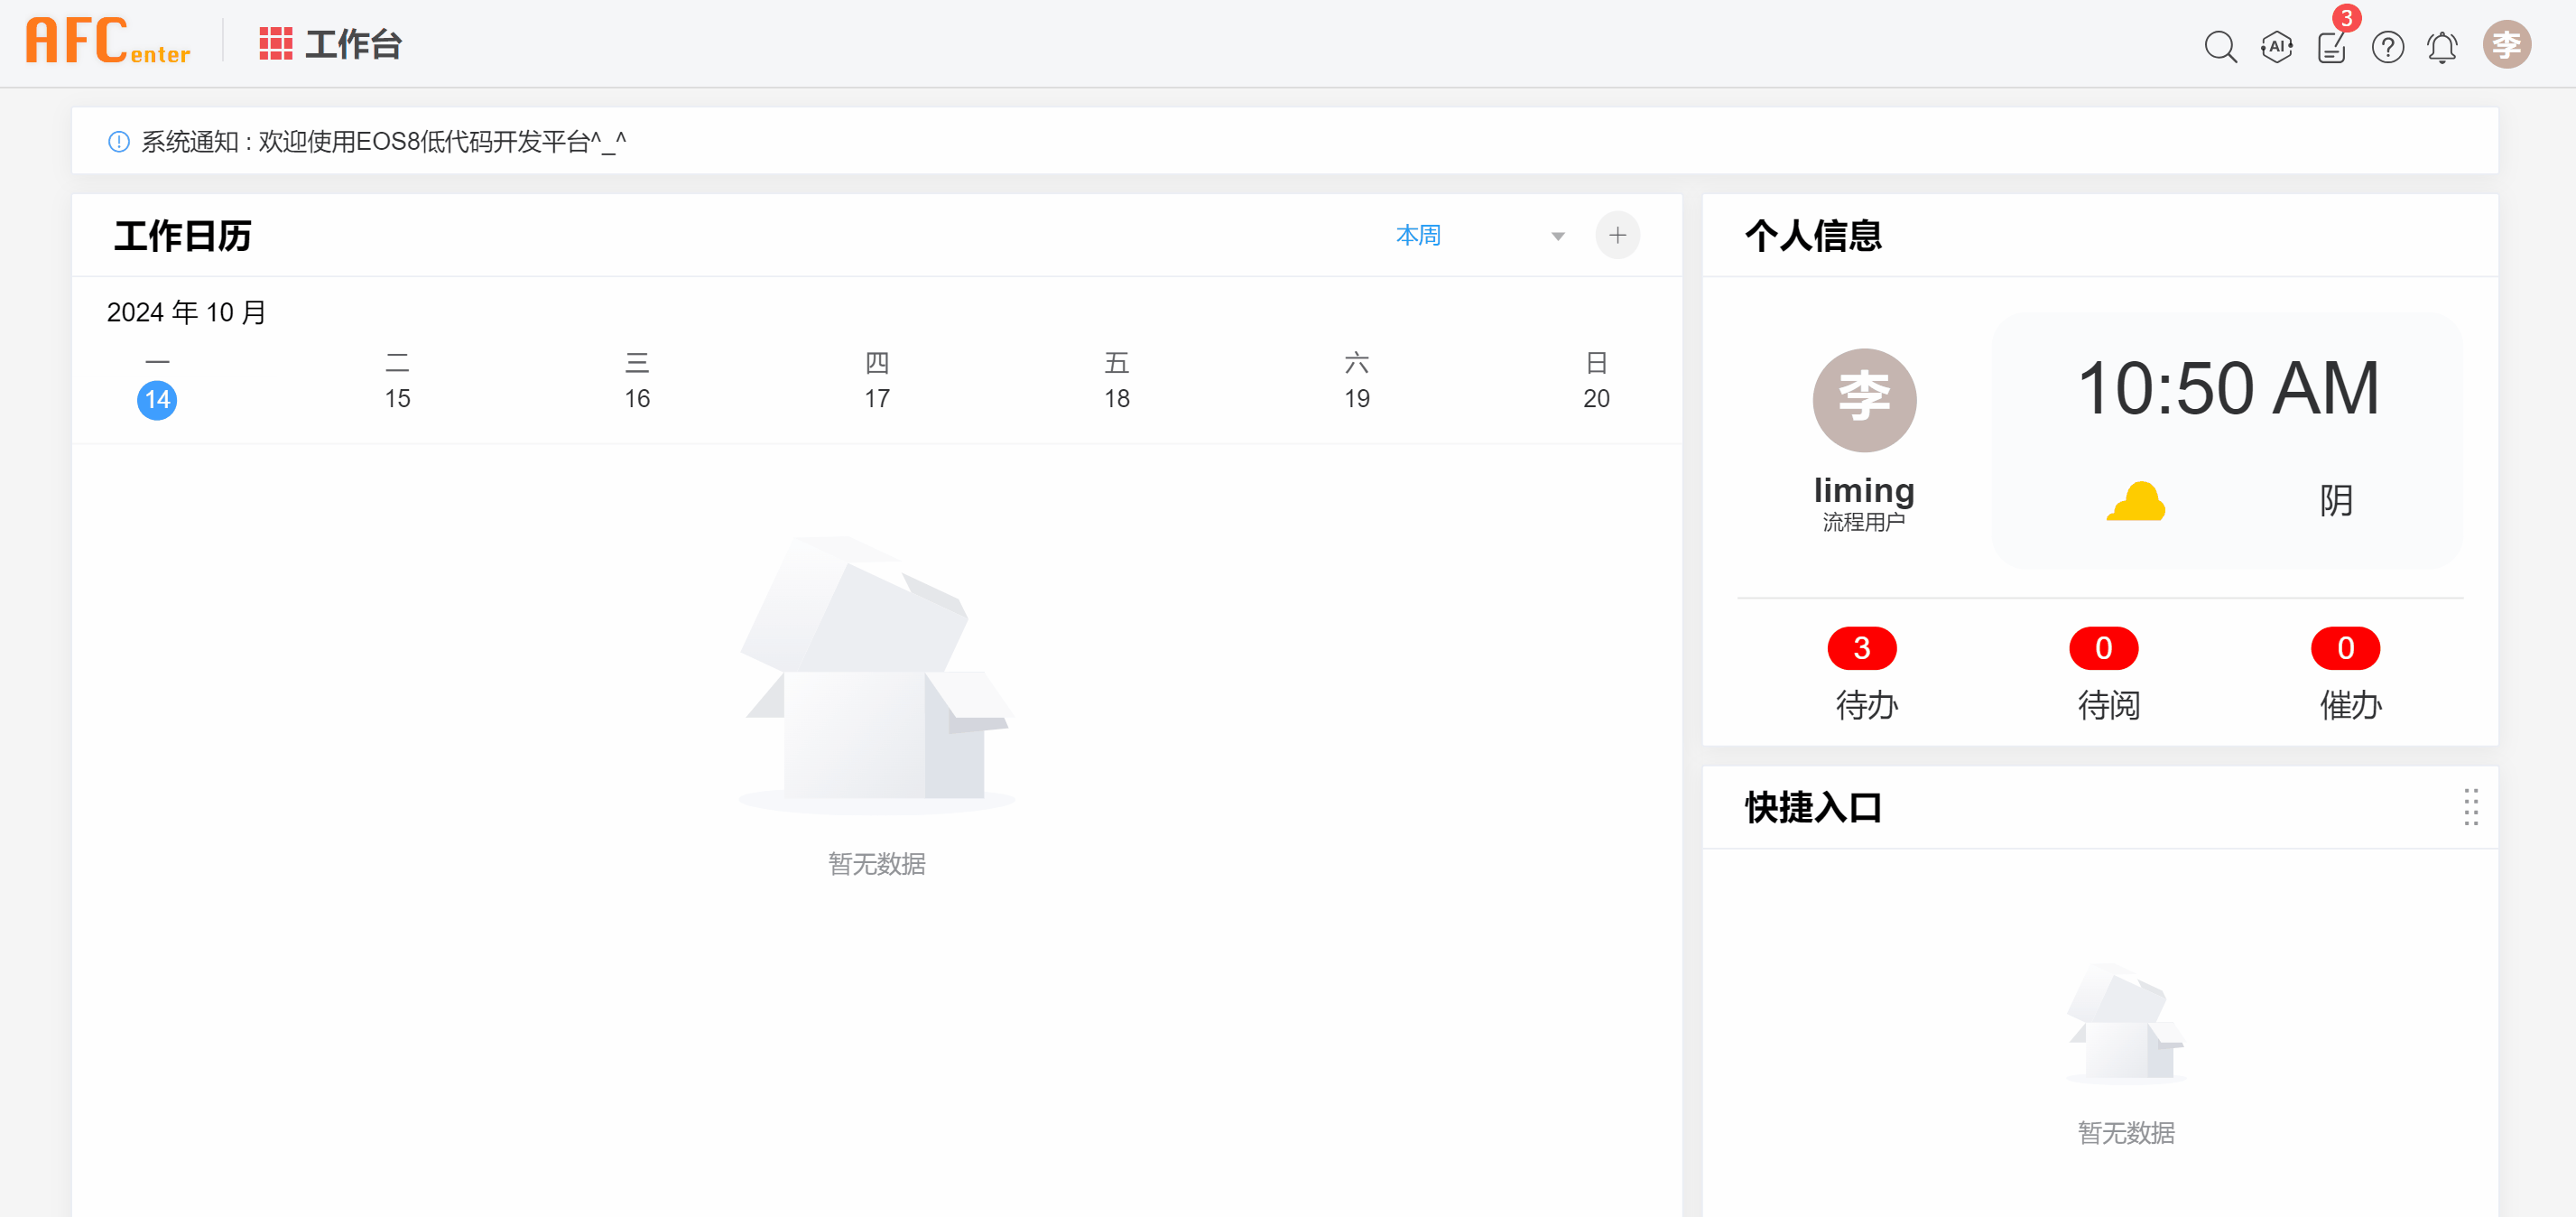Open the AI assistant icon
This screenshot has width=2576, height=1217.
coord(2276,46)
